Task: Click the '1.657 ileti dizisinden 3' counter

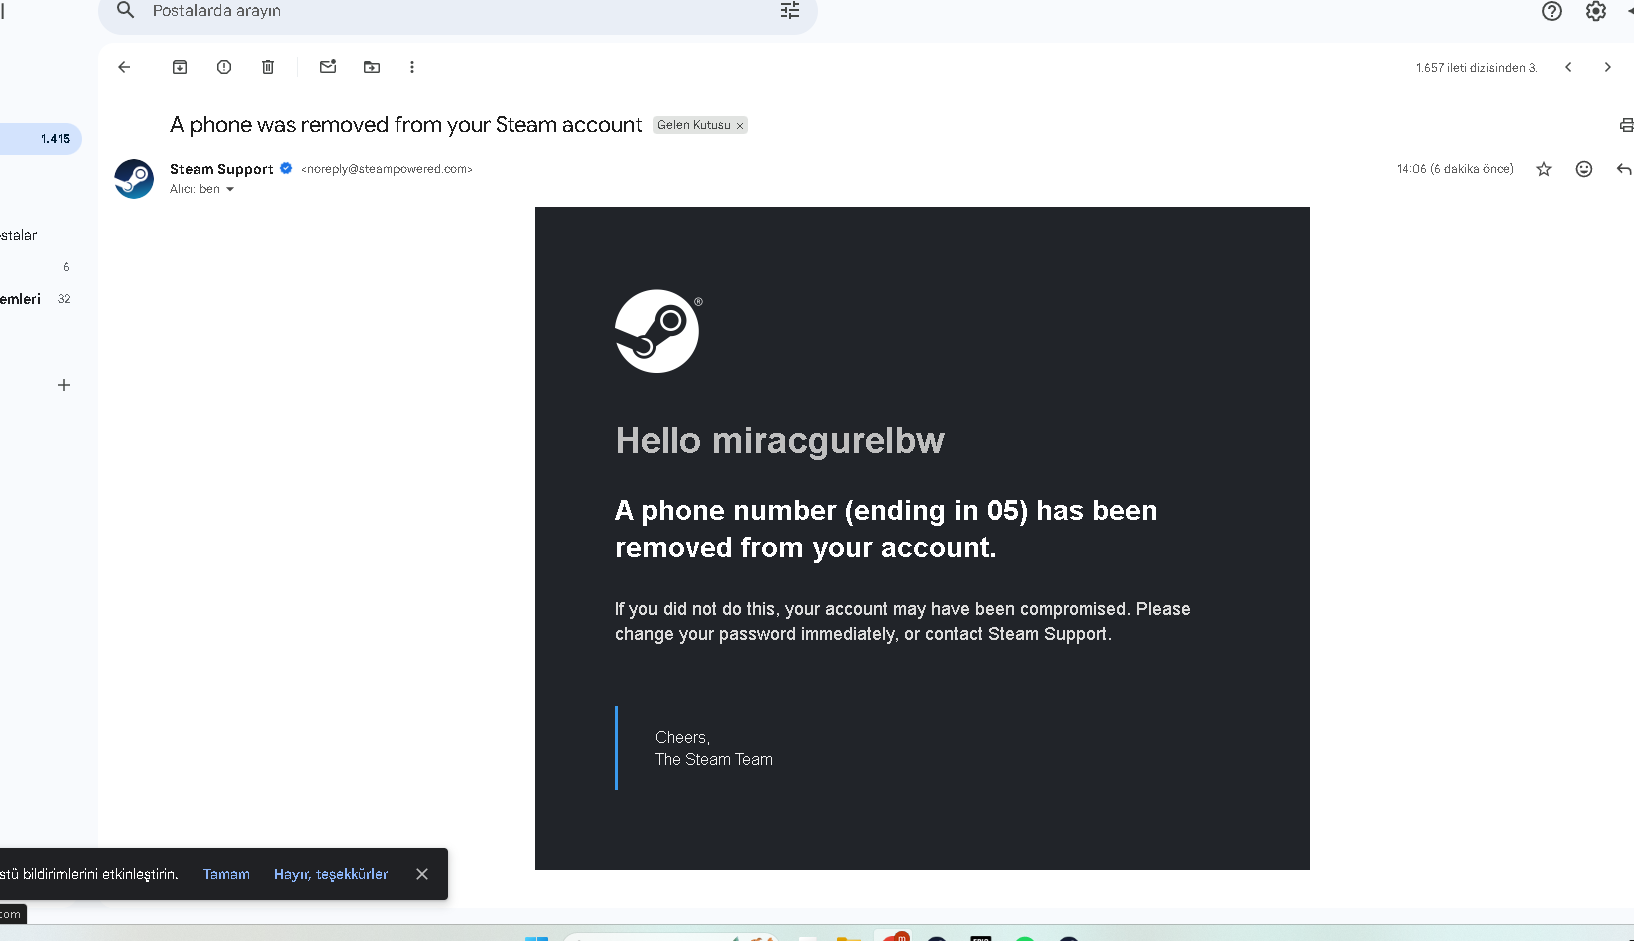Action: point(1476,68)
